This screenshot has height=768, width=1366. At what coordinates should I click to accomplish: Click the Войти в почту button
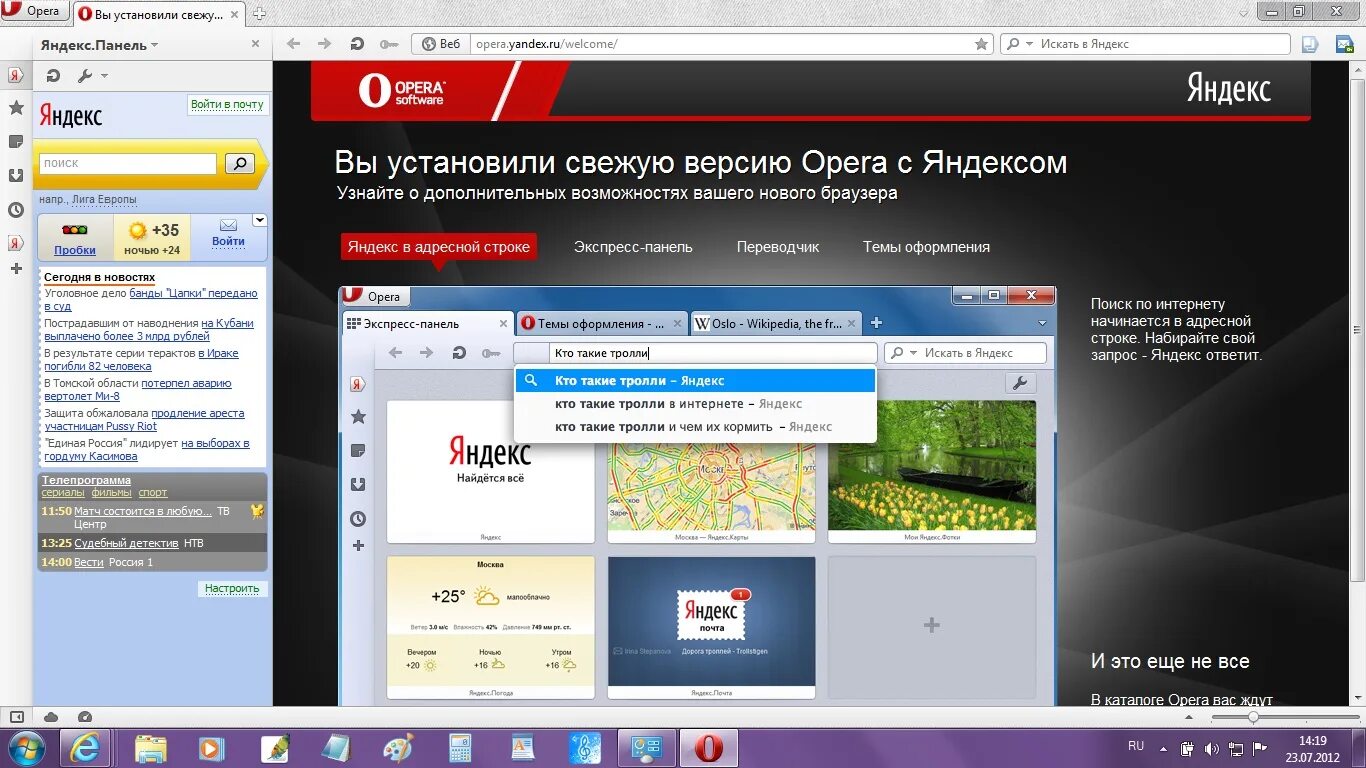[x=227, y=104]
